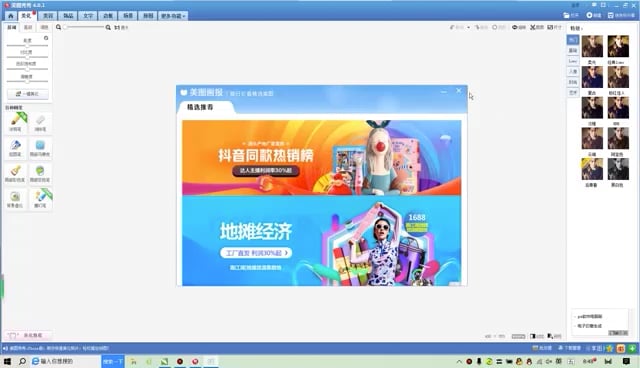Image resolution: width=640 pixels, height=368 pixels.
Task: Switch to the 文字 tab
Action: point(88,16)
